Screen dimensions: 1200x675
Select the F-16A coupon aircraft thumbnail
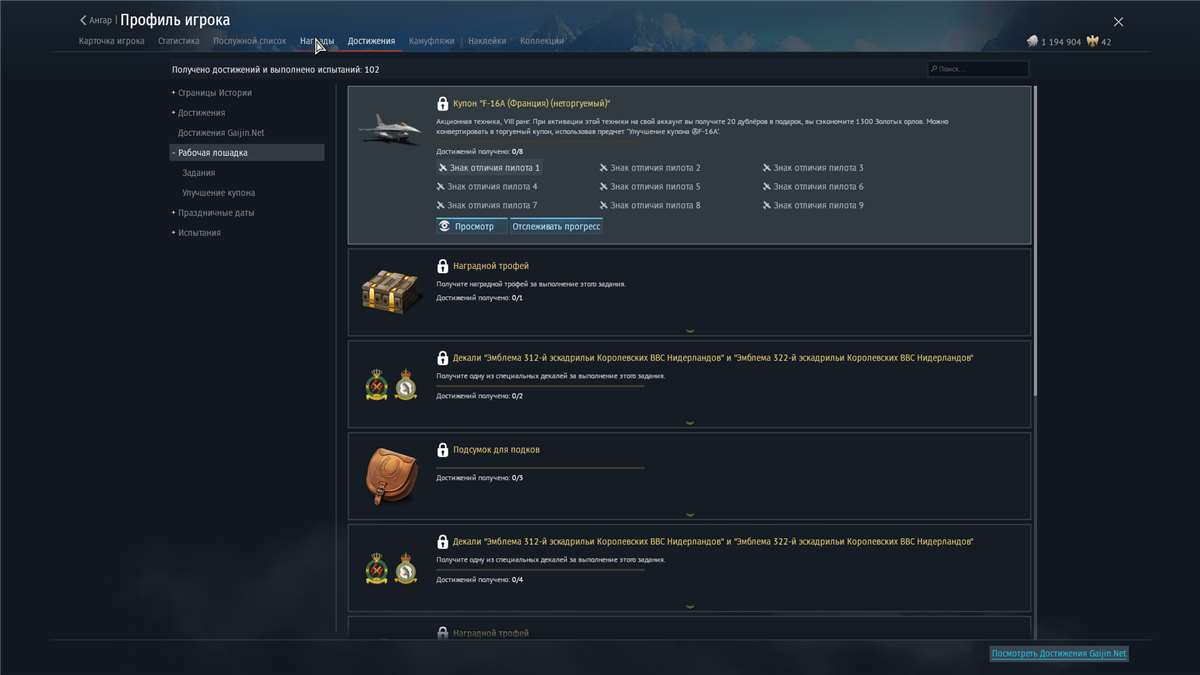(x=389, y=127)
